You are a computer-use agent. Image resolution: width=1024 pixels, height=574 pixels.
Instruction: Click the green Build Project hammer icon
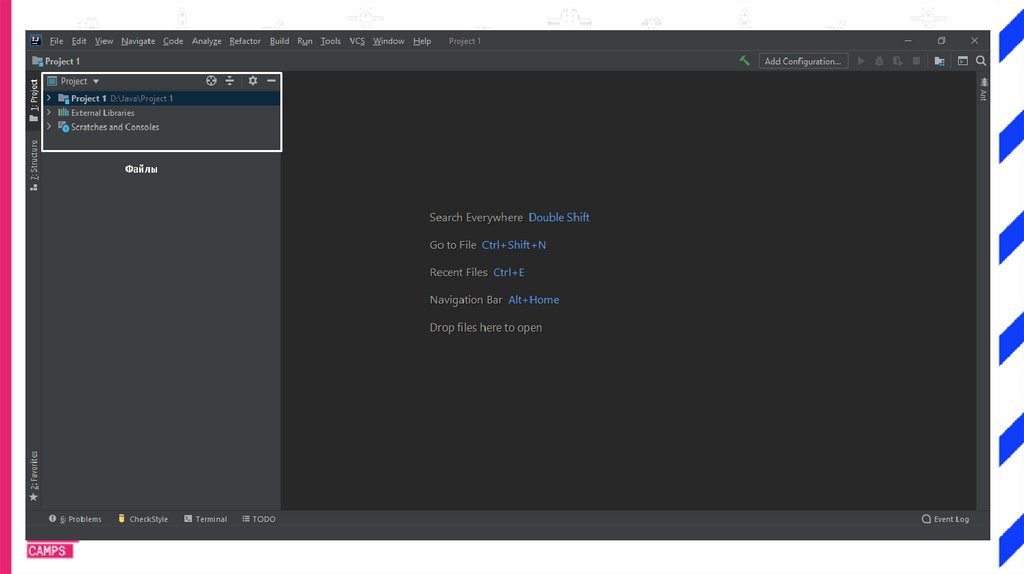[744, 61]
